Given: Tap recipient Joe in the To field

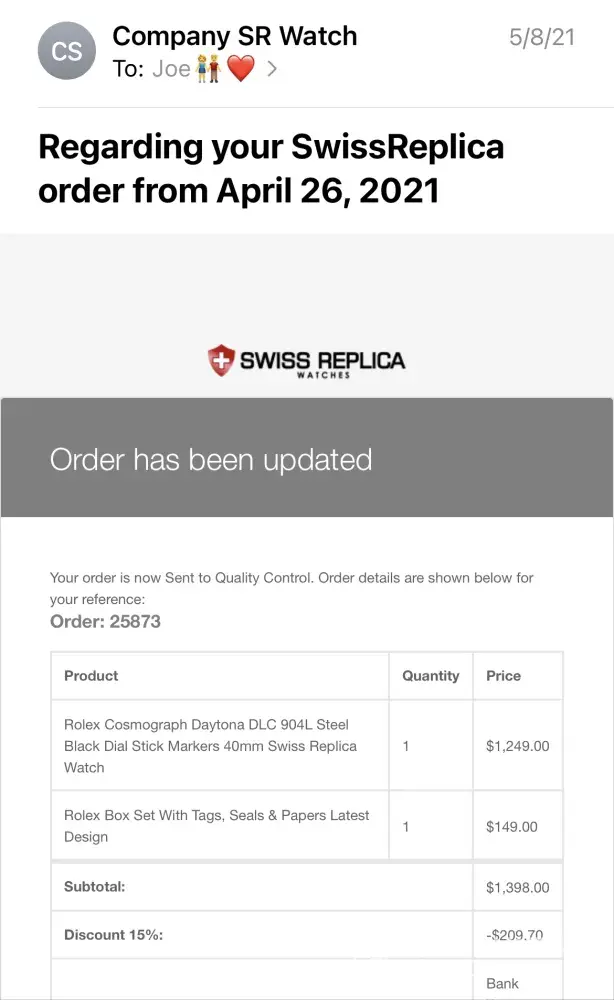Looking at the screenshot, I should 171,70.
